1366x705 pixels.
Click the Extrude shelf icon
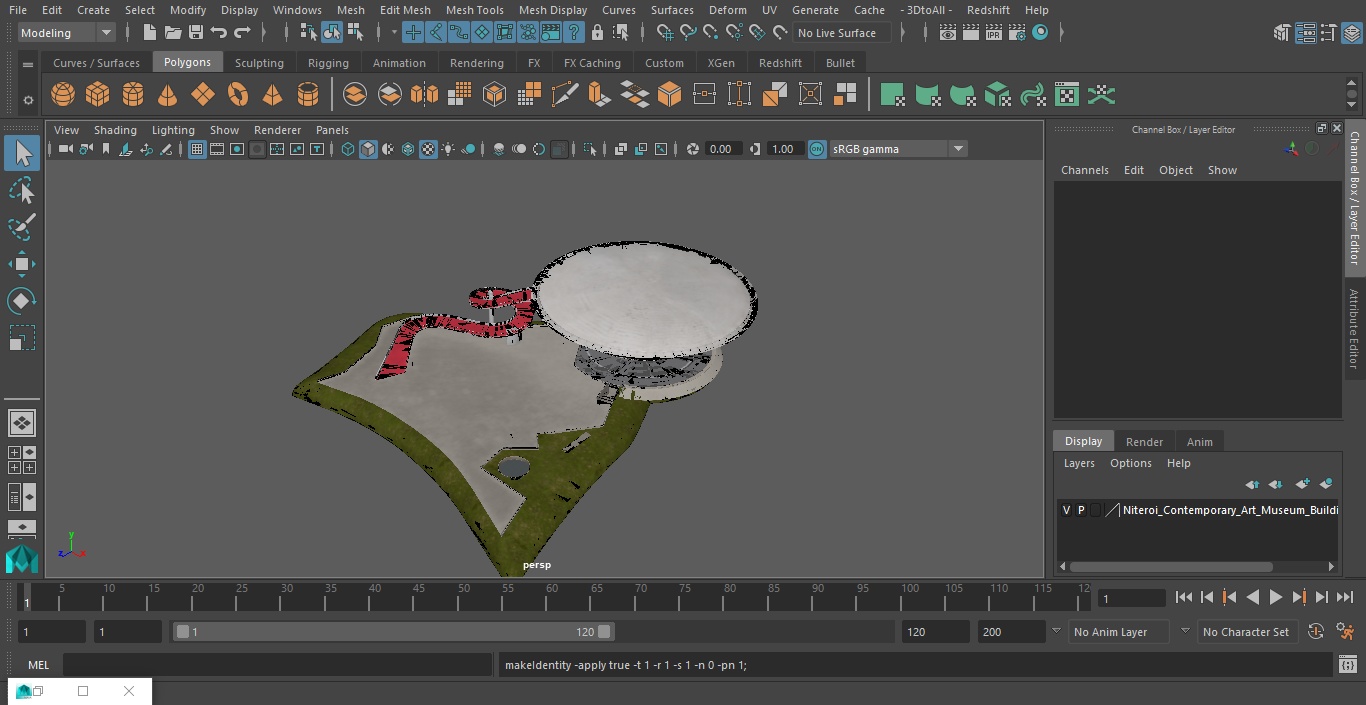click(x=599, y=95)
